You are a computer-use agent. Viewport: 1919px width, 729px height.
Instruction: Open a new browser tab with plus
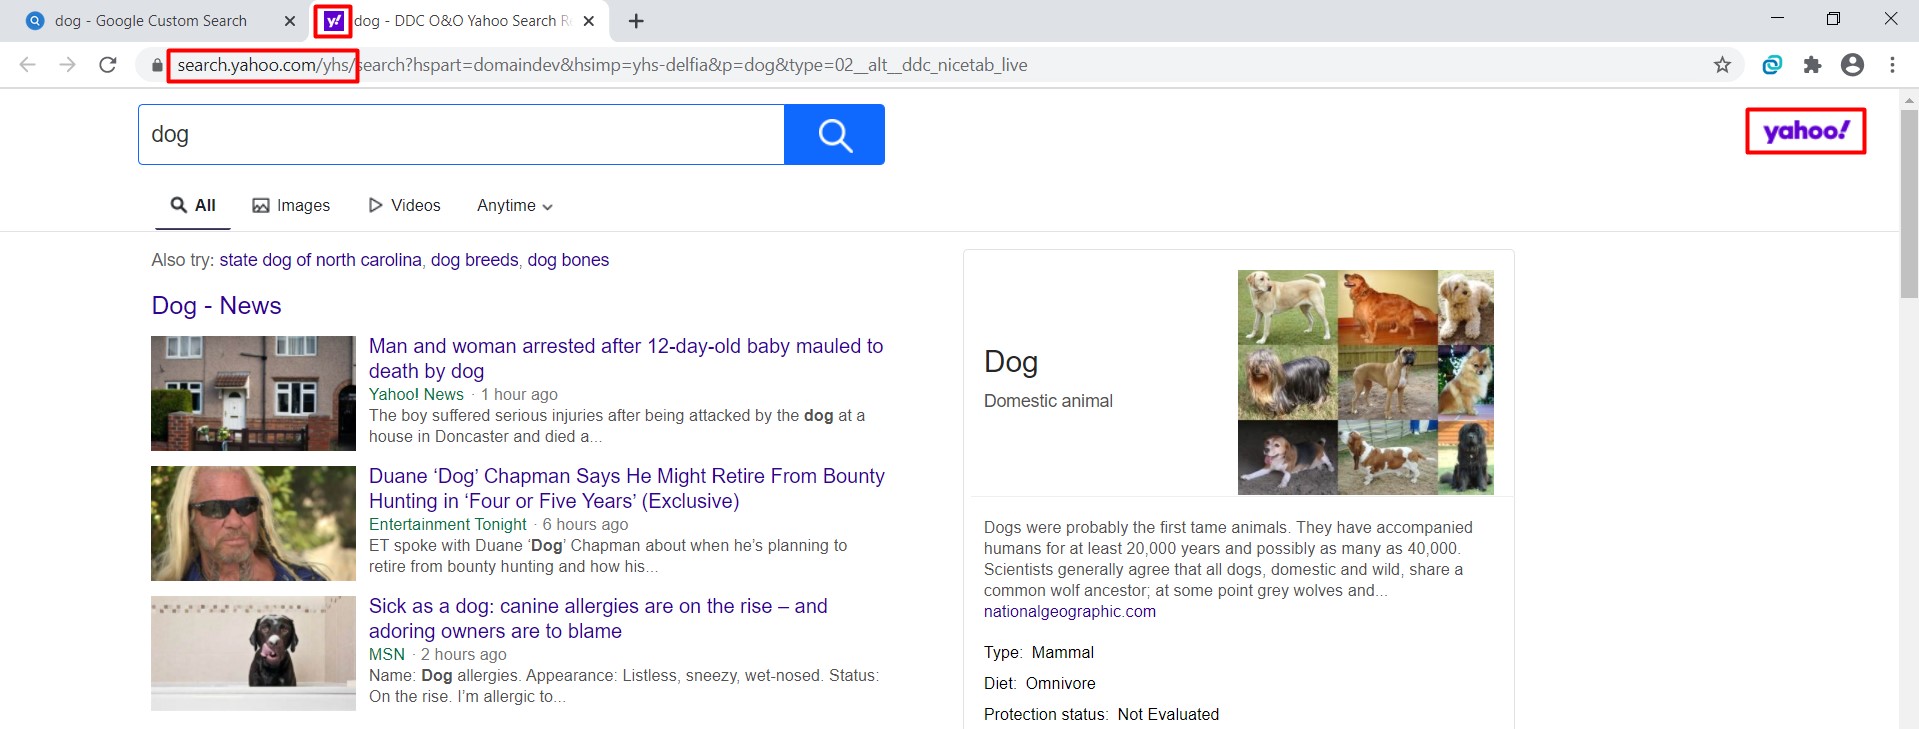636,21
